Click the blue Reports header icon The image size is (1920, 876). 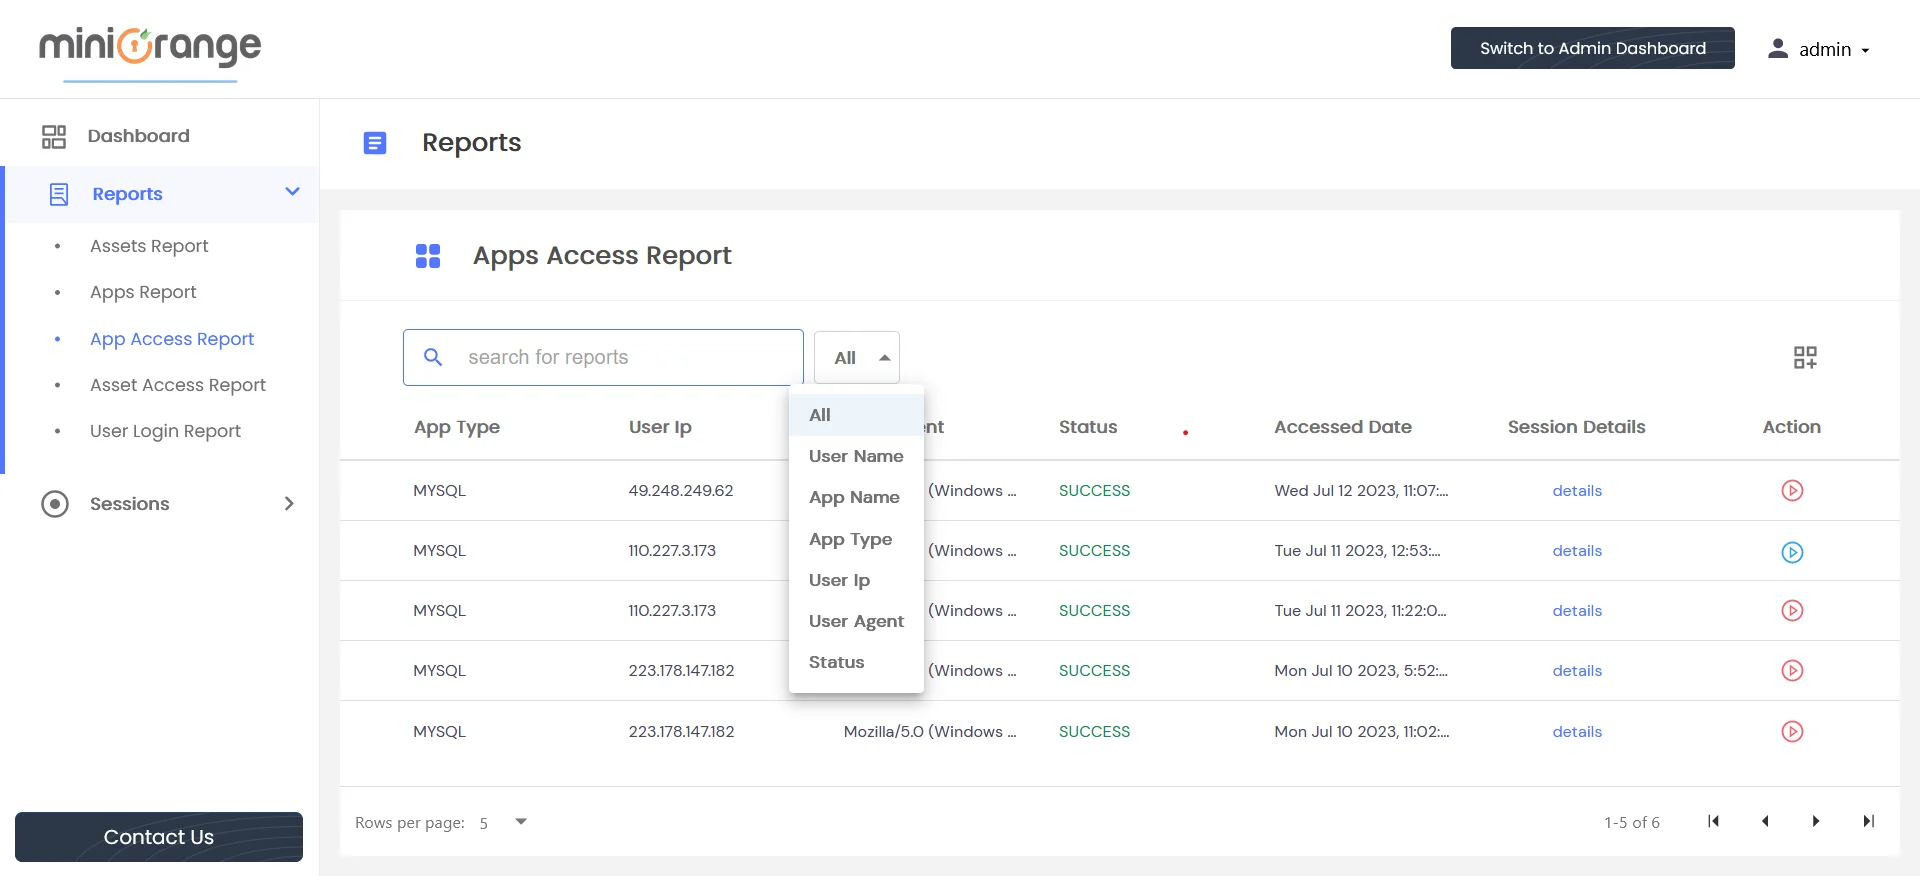375,143
